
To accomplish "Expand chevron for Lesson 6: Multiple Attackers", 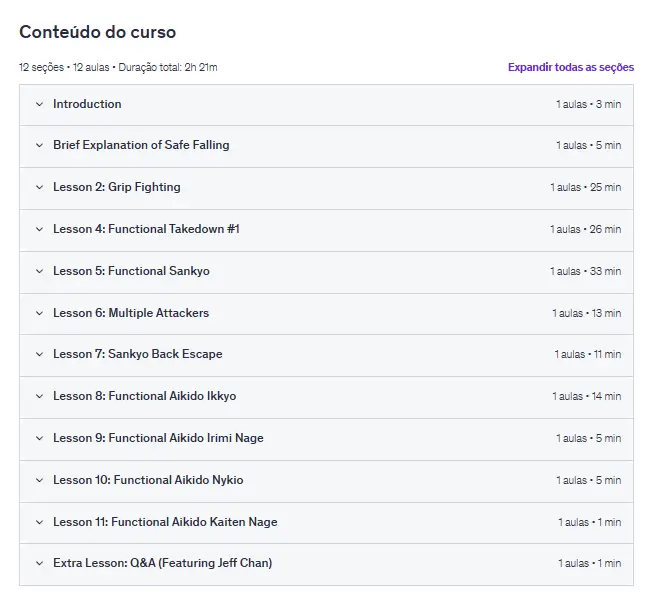I will coord(39,314).
